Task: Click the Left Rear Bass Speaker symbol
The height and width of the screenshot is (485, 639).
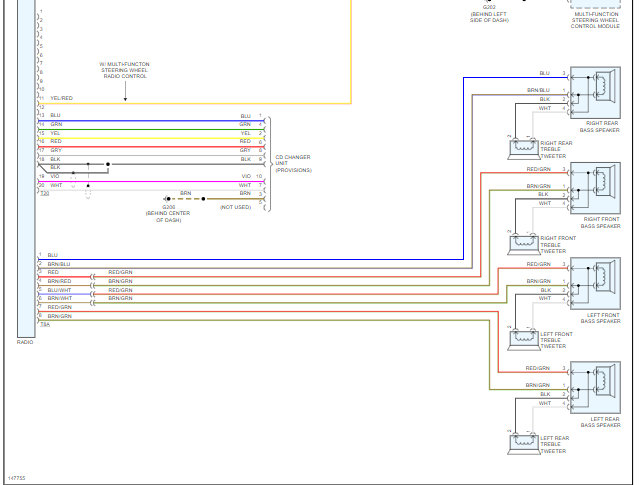Action: pyautogui.click(x=595, y=388)
